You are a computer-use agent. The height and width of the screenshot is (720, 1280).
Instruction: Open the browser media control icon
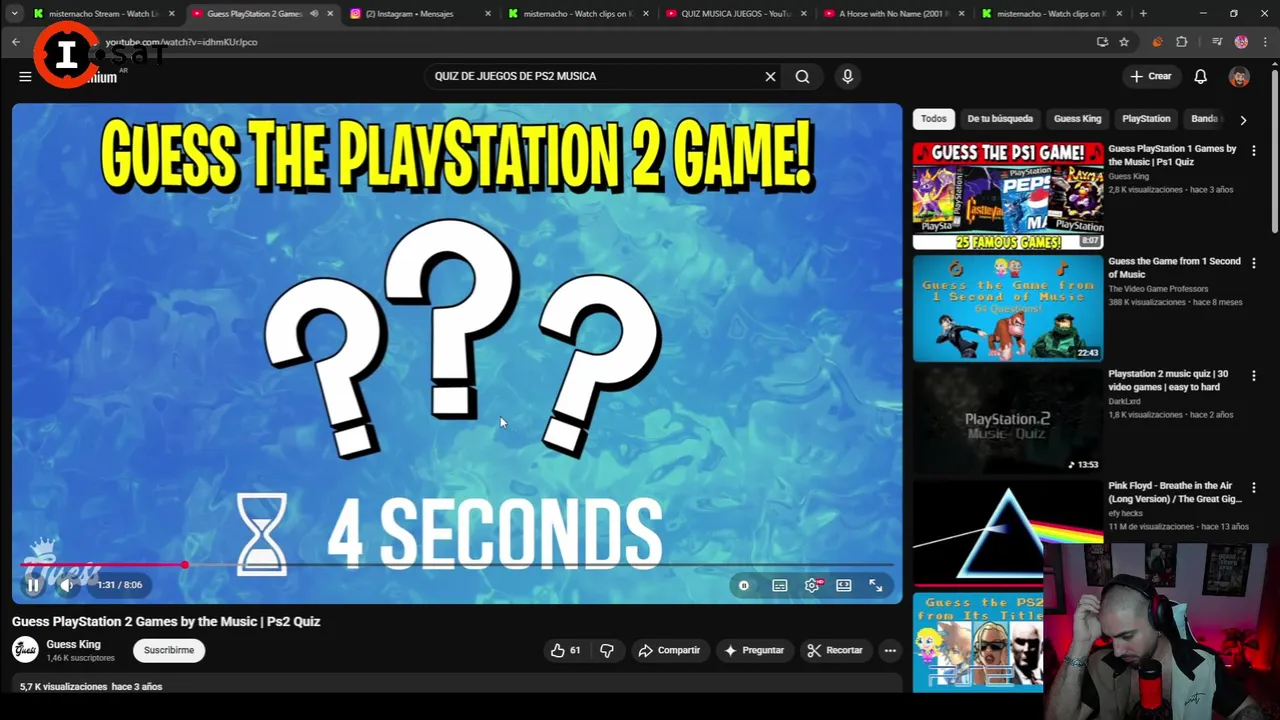tap(1217, 42)
